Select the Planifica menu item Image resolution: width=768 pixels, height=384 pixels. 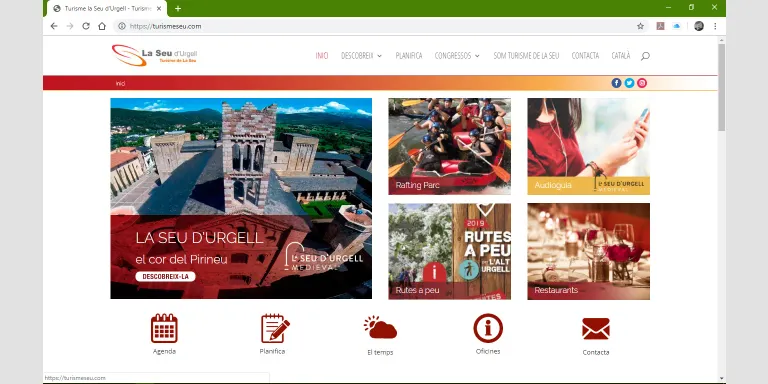408,56
